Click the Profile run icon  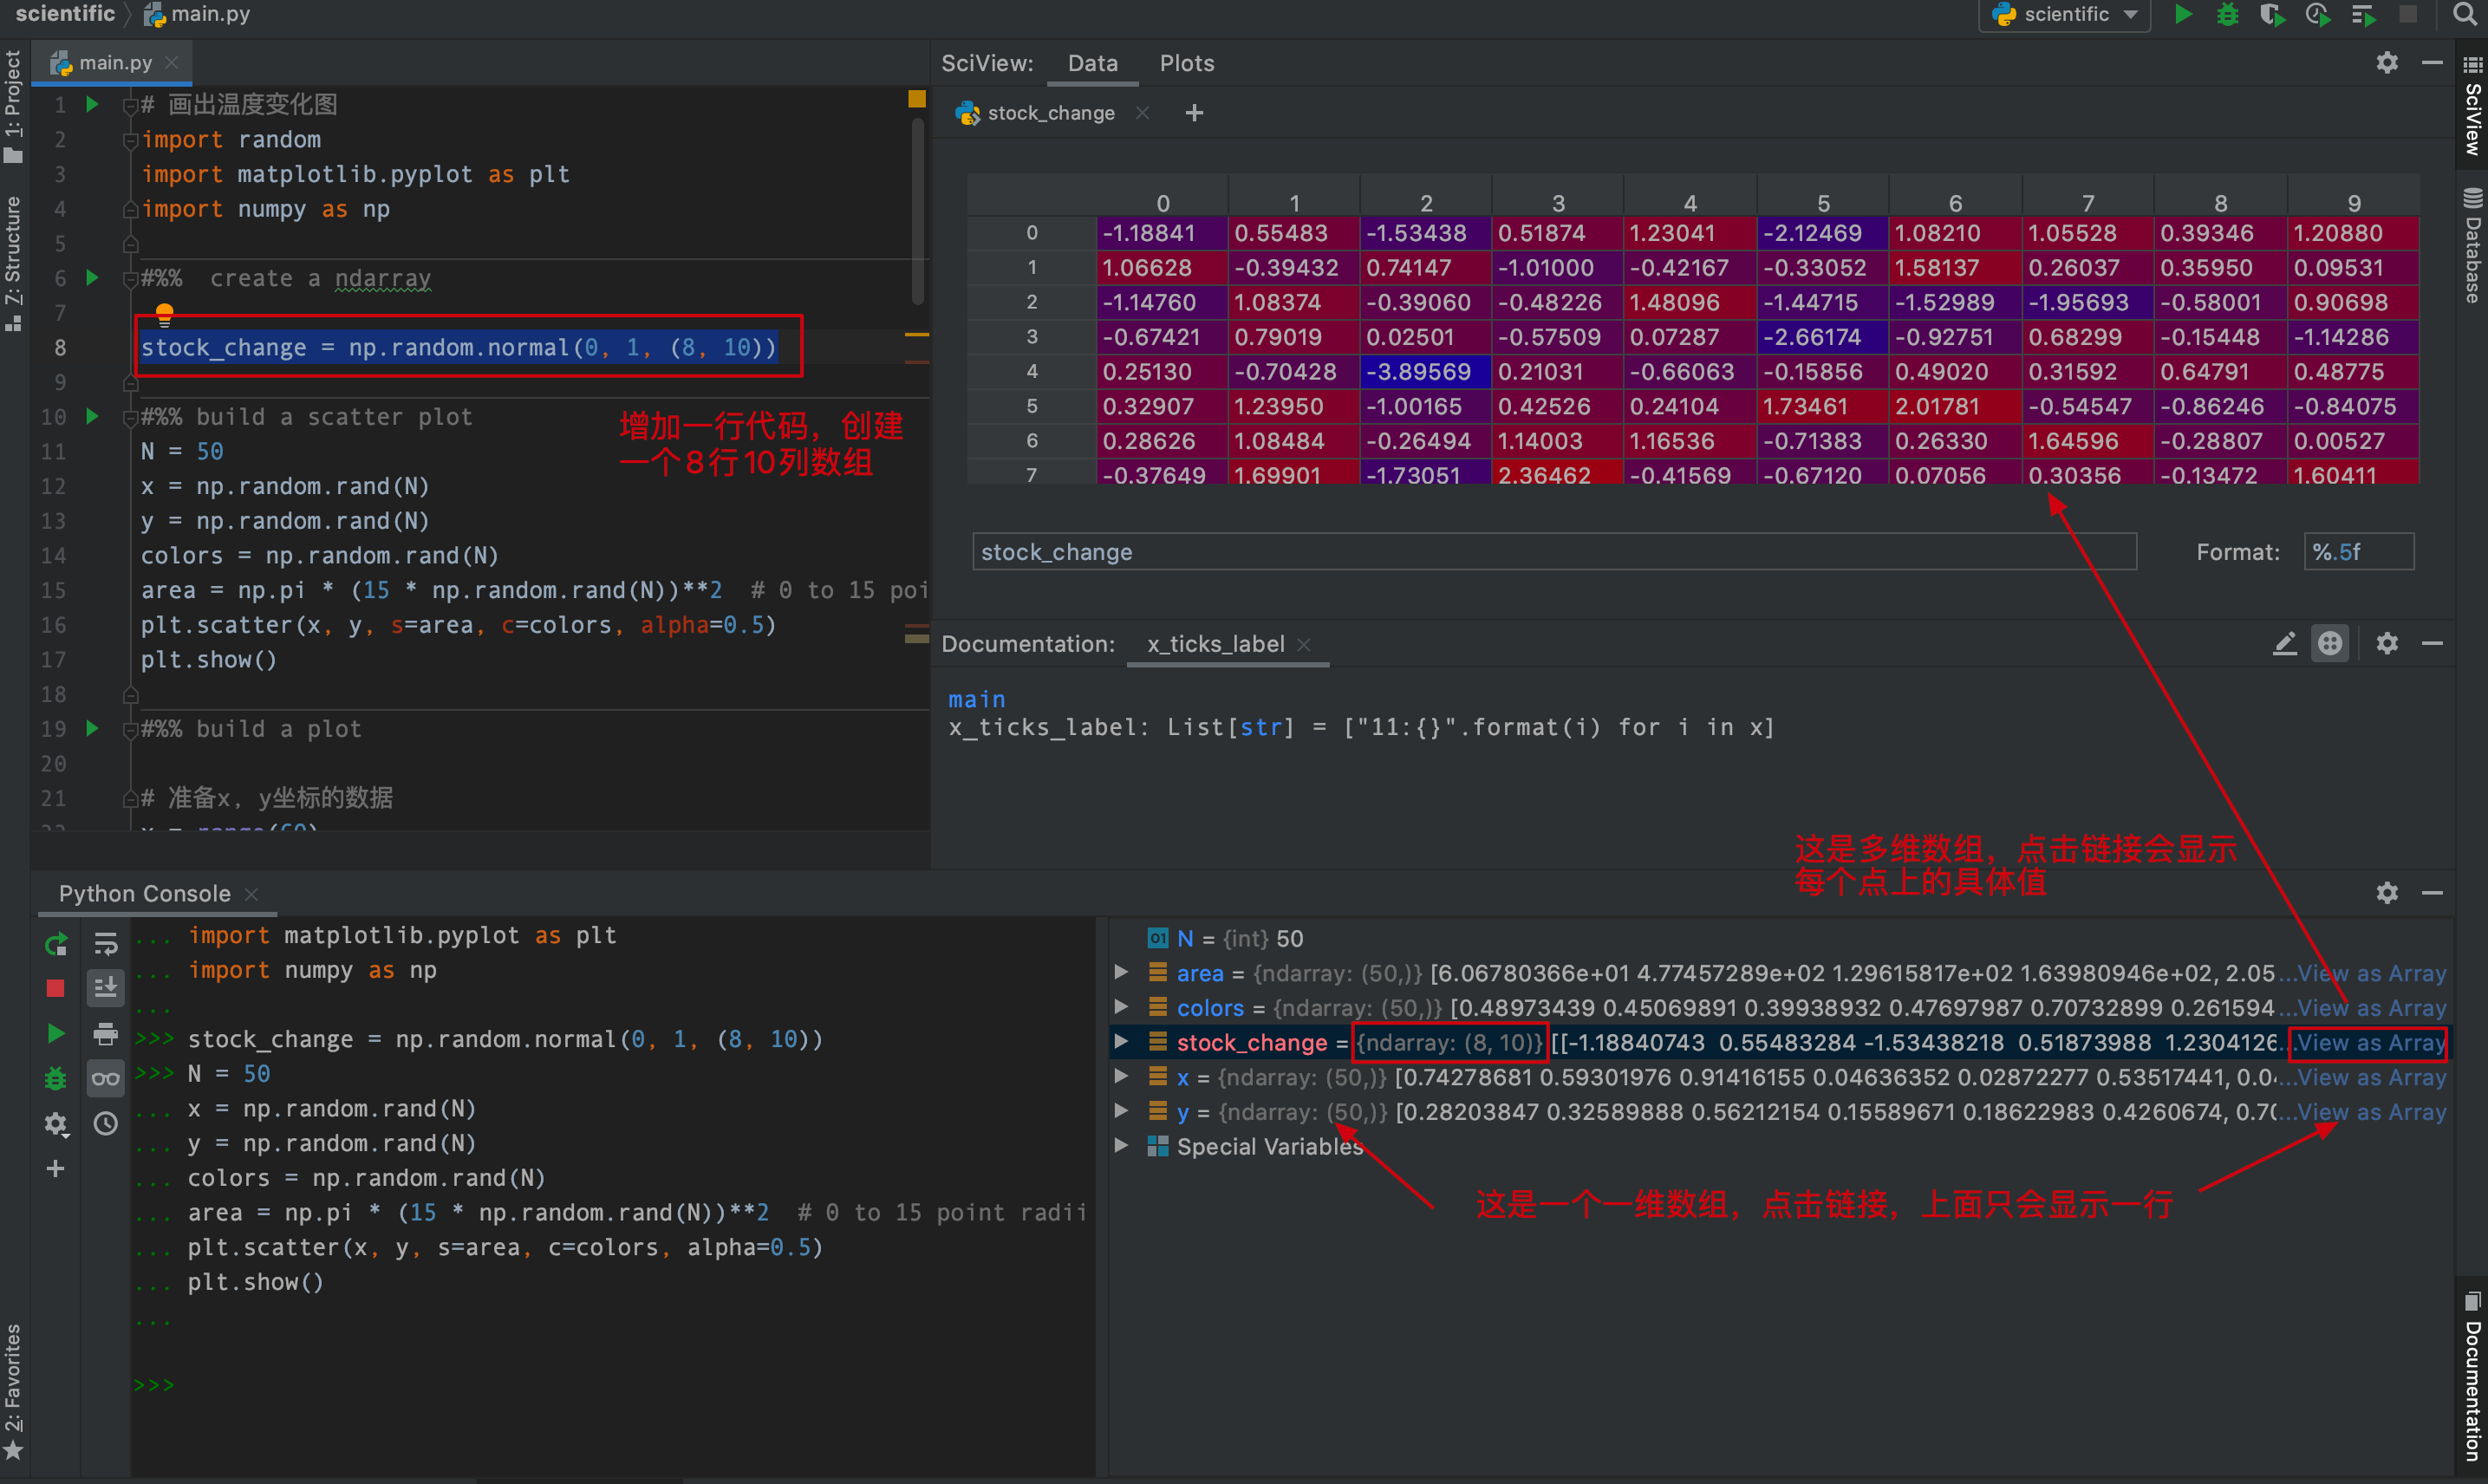(x=2317, y=15)
